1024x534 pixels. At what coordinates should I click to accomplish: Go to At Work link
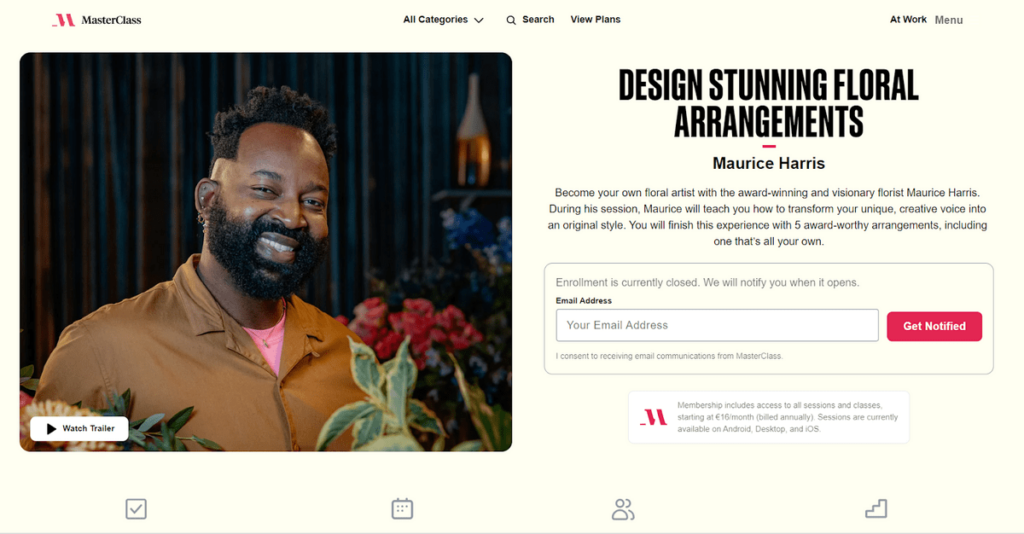(908, 20)
